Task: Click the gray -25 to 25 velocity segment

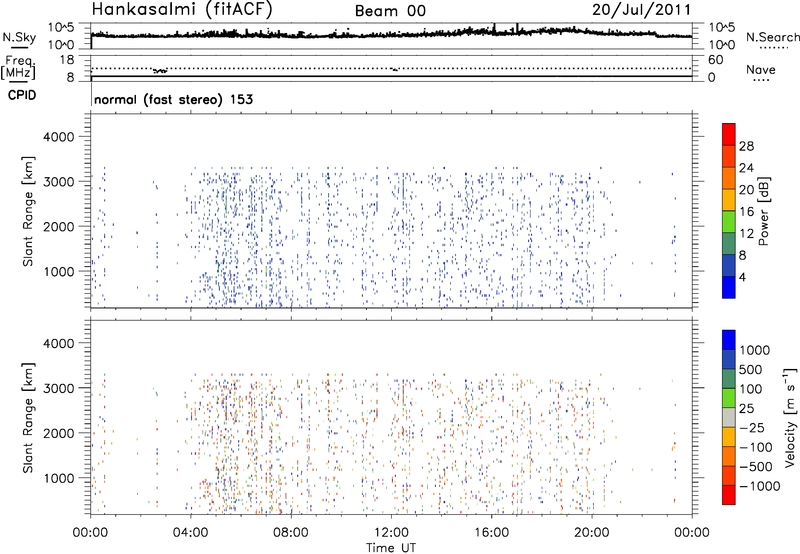Action: 729,417
